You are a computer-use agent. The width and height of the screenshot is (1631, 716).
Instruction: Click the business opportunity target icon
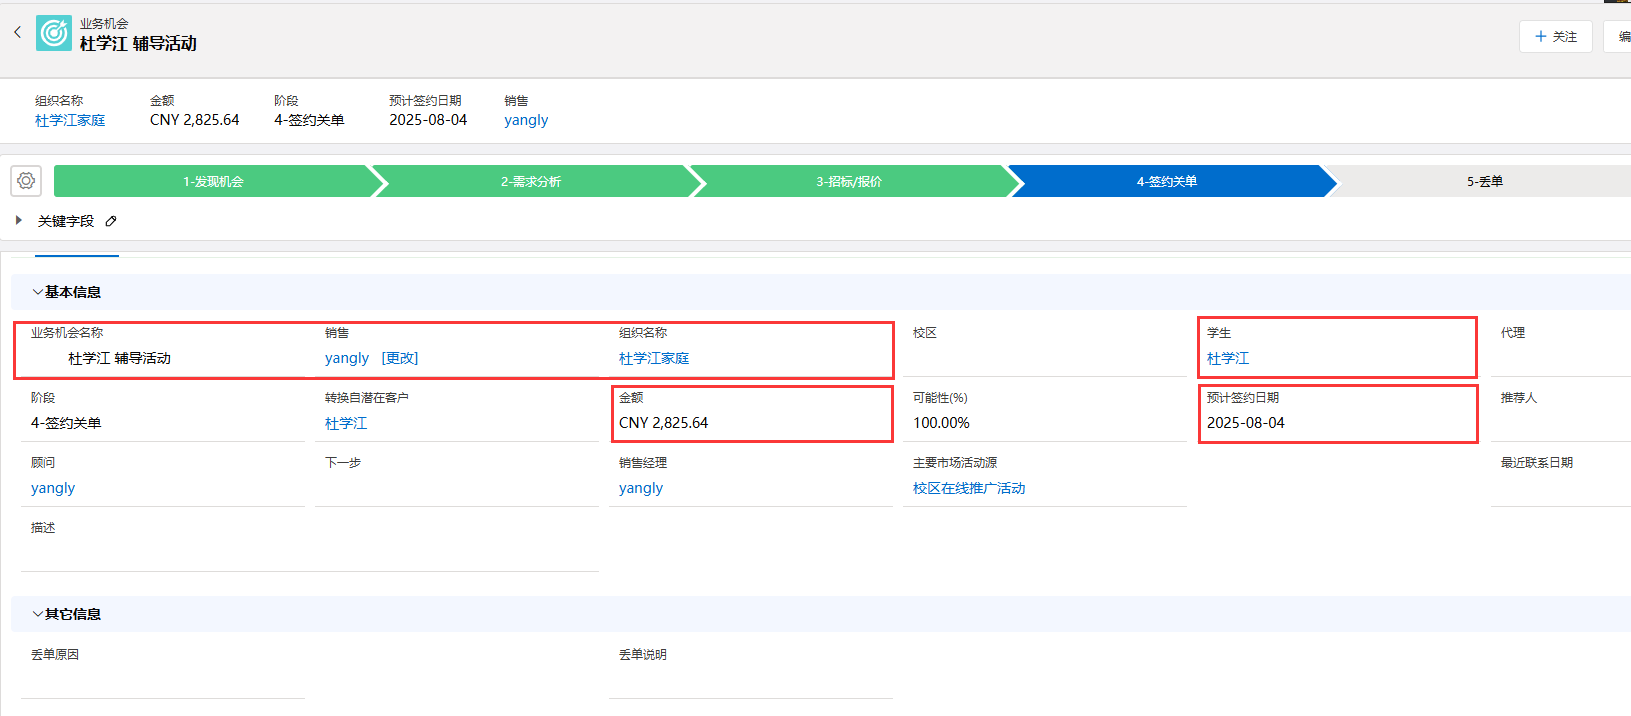tap(54, 33)
